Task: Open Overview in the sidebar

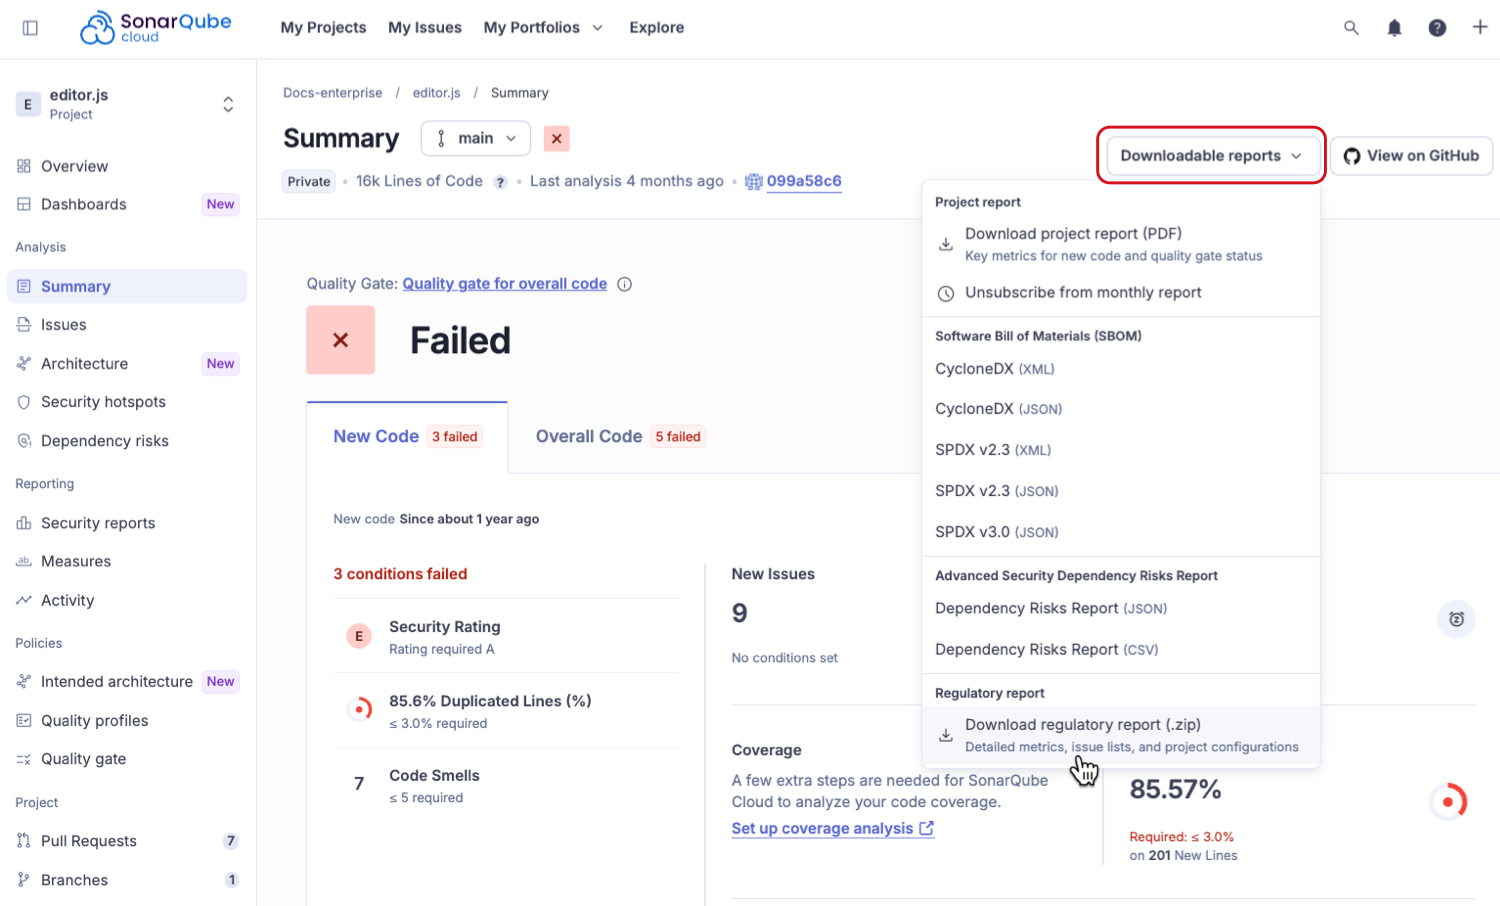Action: [x=127, y=166]
